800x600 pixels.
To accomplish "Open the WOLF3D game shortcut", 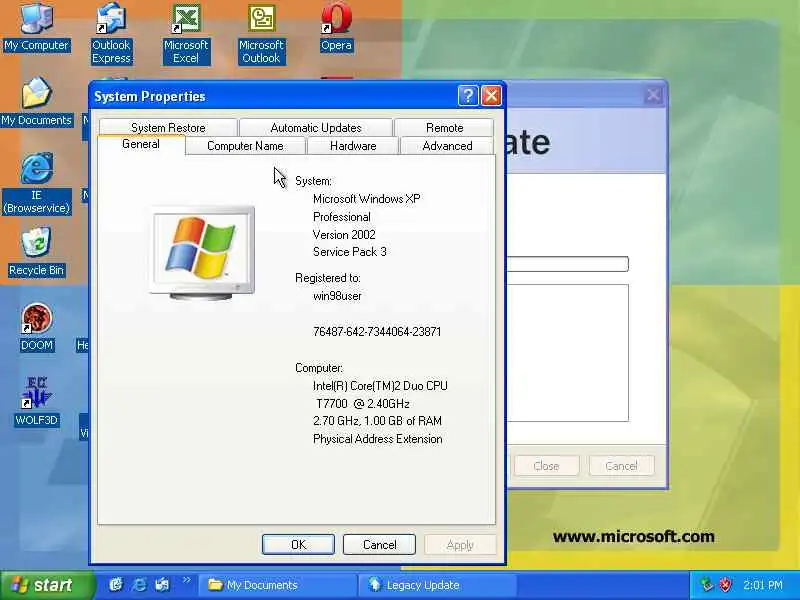I will [x=36, y=402].
